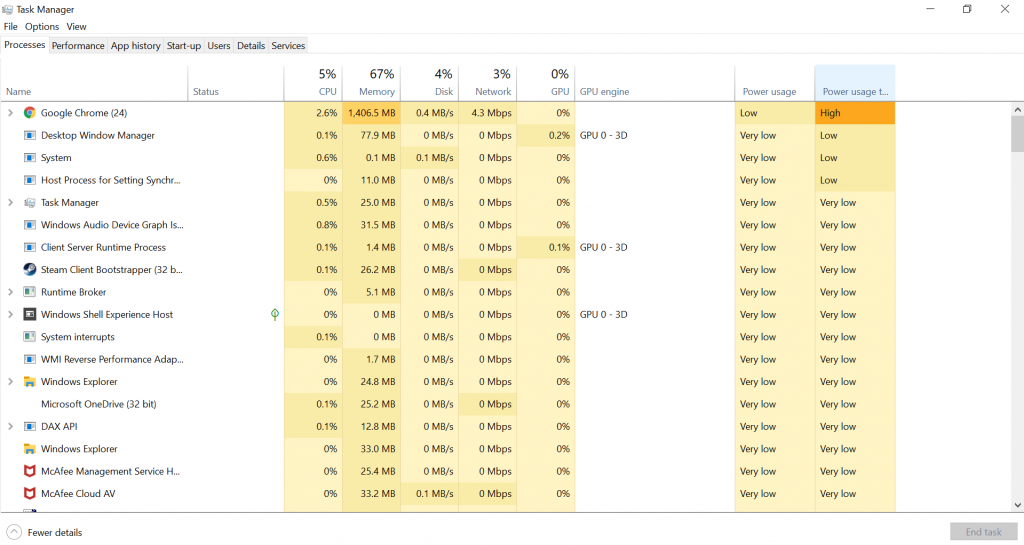This screenshot has width=1024, height=545.
Task: Expand the Runtime Broker process group
Action: coord(10,292)
